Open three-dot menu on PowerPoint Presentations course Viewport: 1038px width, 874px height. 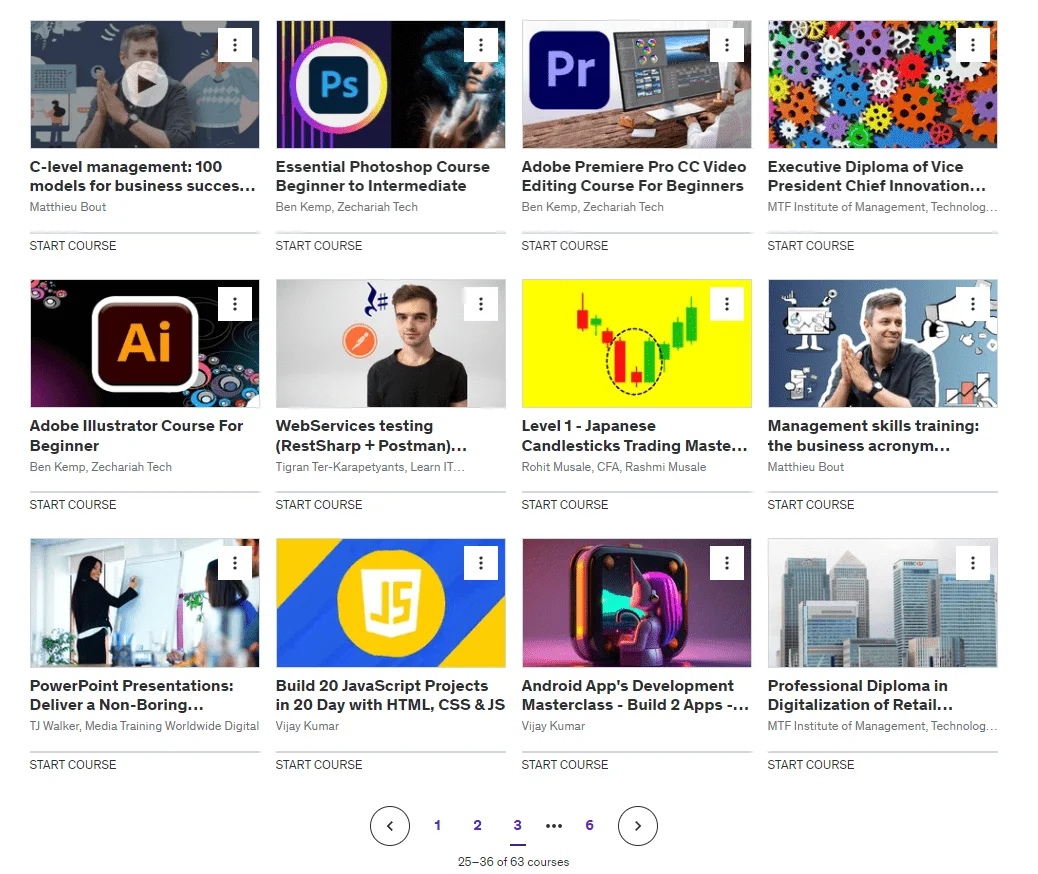234,563
